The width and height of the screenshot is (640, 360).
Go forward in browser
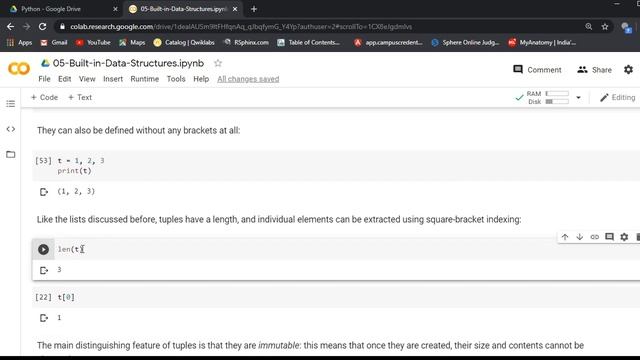(27, 27)
